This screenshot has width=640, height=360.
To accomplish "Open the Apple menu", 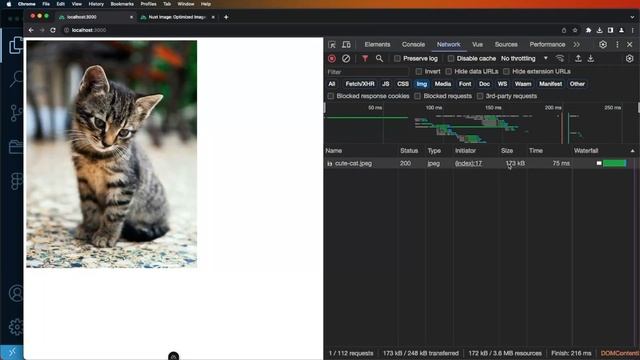I will click(x=9, y=4).
